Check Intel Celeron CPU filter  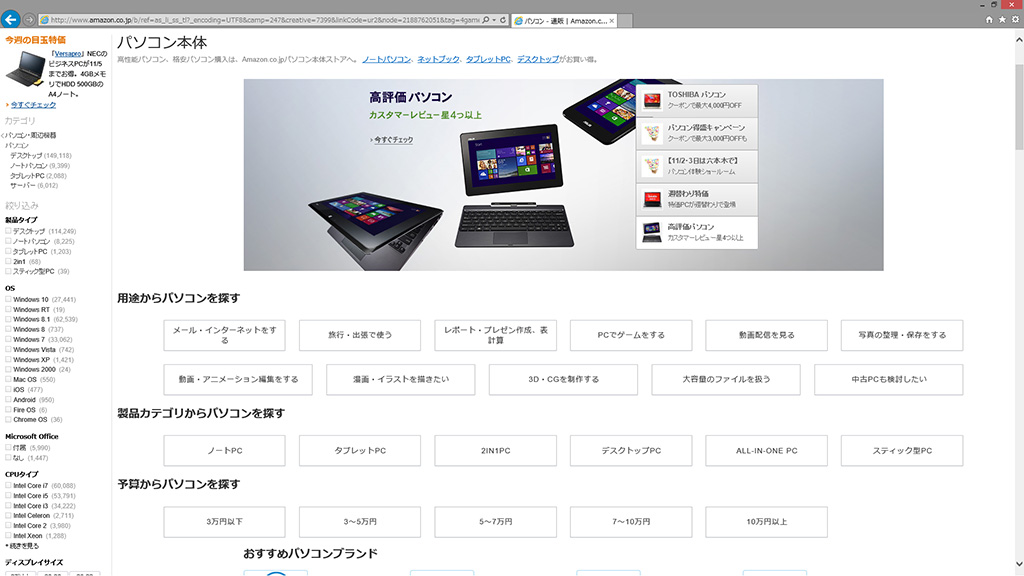[8, 515]
